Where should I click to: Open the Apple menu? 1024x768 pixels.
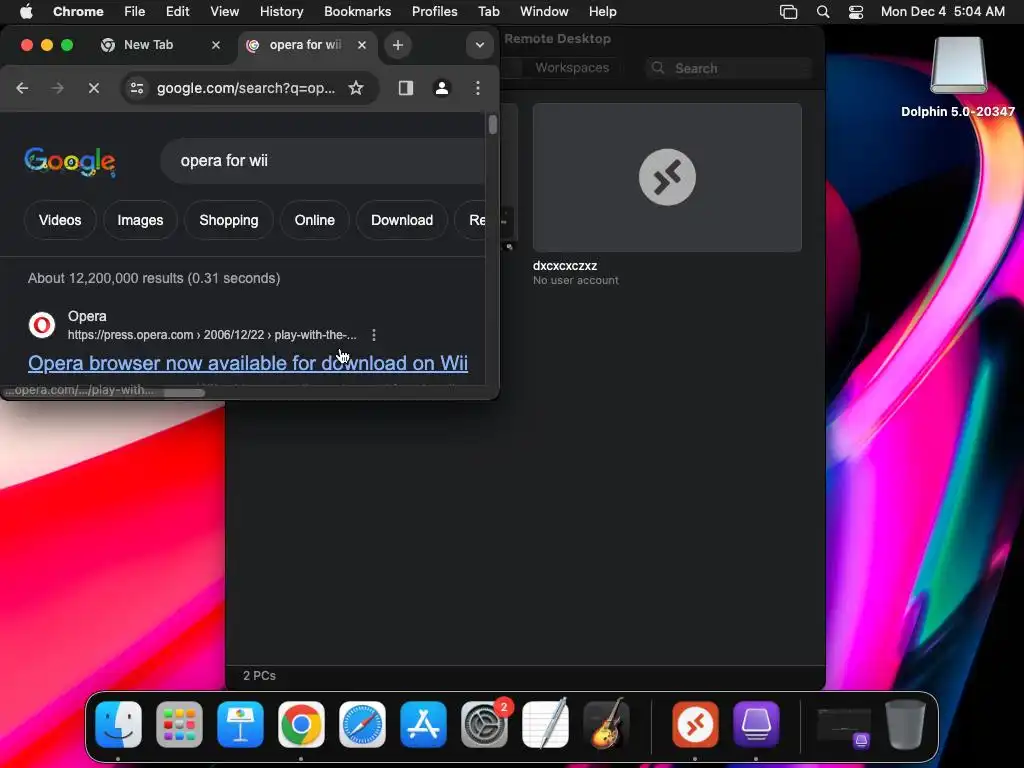click(25, 12)
